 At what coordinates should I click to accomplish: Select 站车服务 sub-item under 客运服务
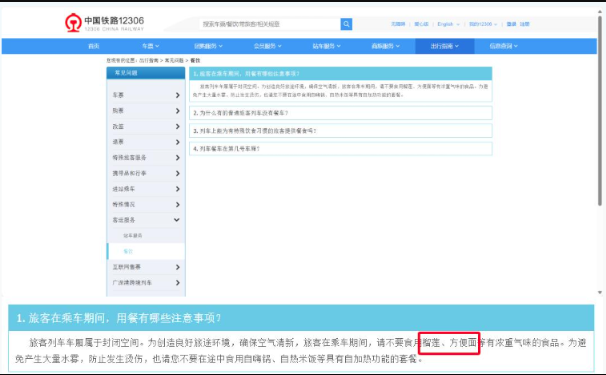[133, 235]
